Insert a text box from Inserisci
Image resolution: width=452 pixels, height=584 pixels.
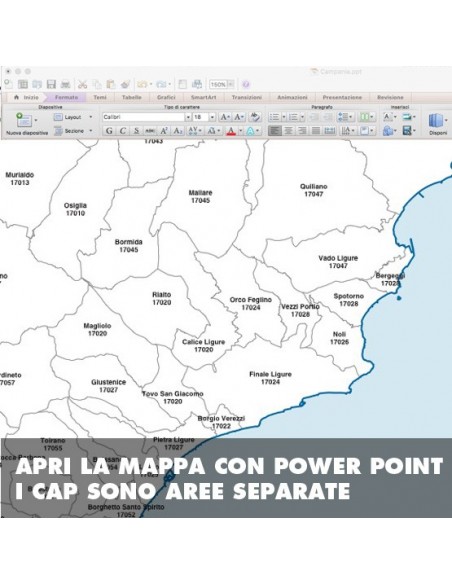coord(389,117)
